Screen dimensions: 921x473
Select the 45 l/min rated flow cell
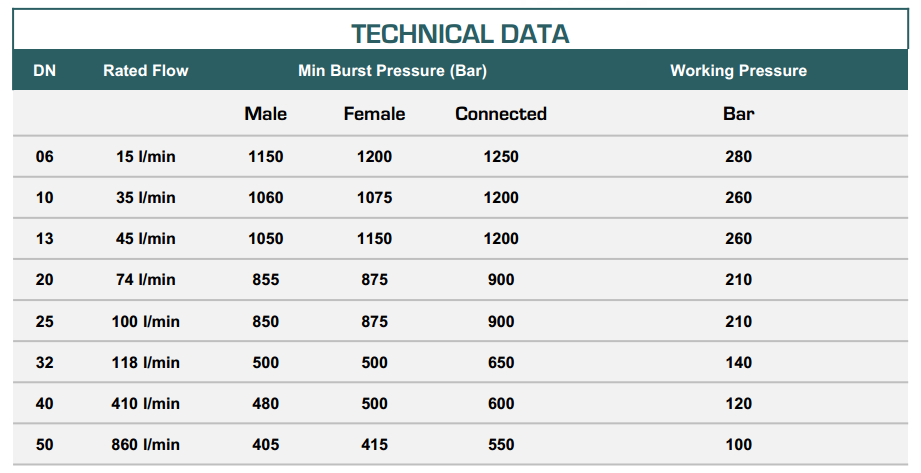point(145,239)
